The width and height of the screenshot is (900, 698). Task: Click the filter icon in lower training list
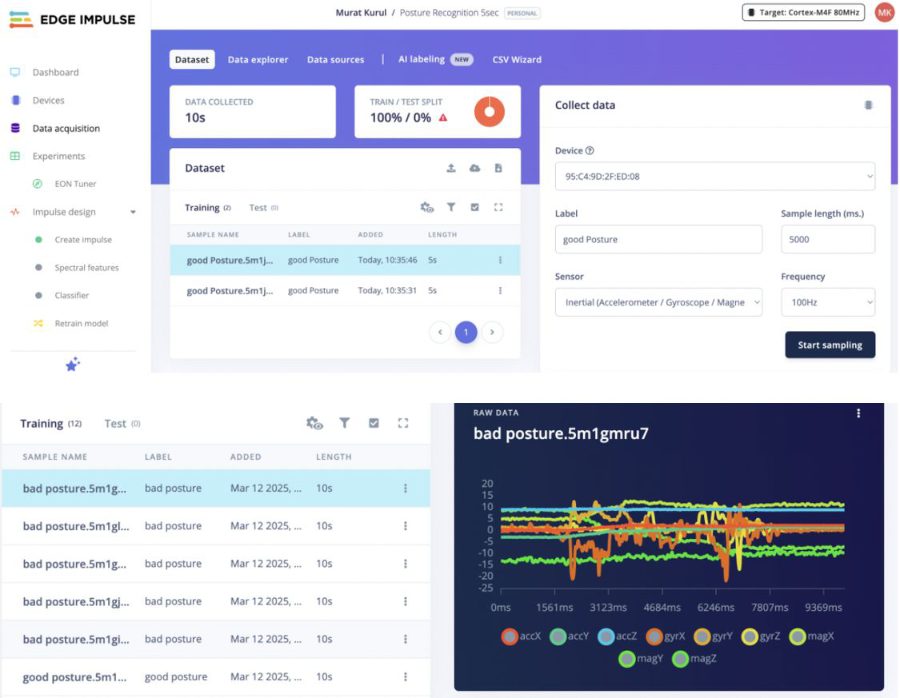click(344, 423)
